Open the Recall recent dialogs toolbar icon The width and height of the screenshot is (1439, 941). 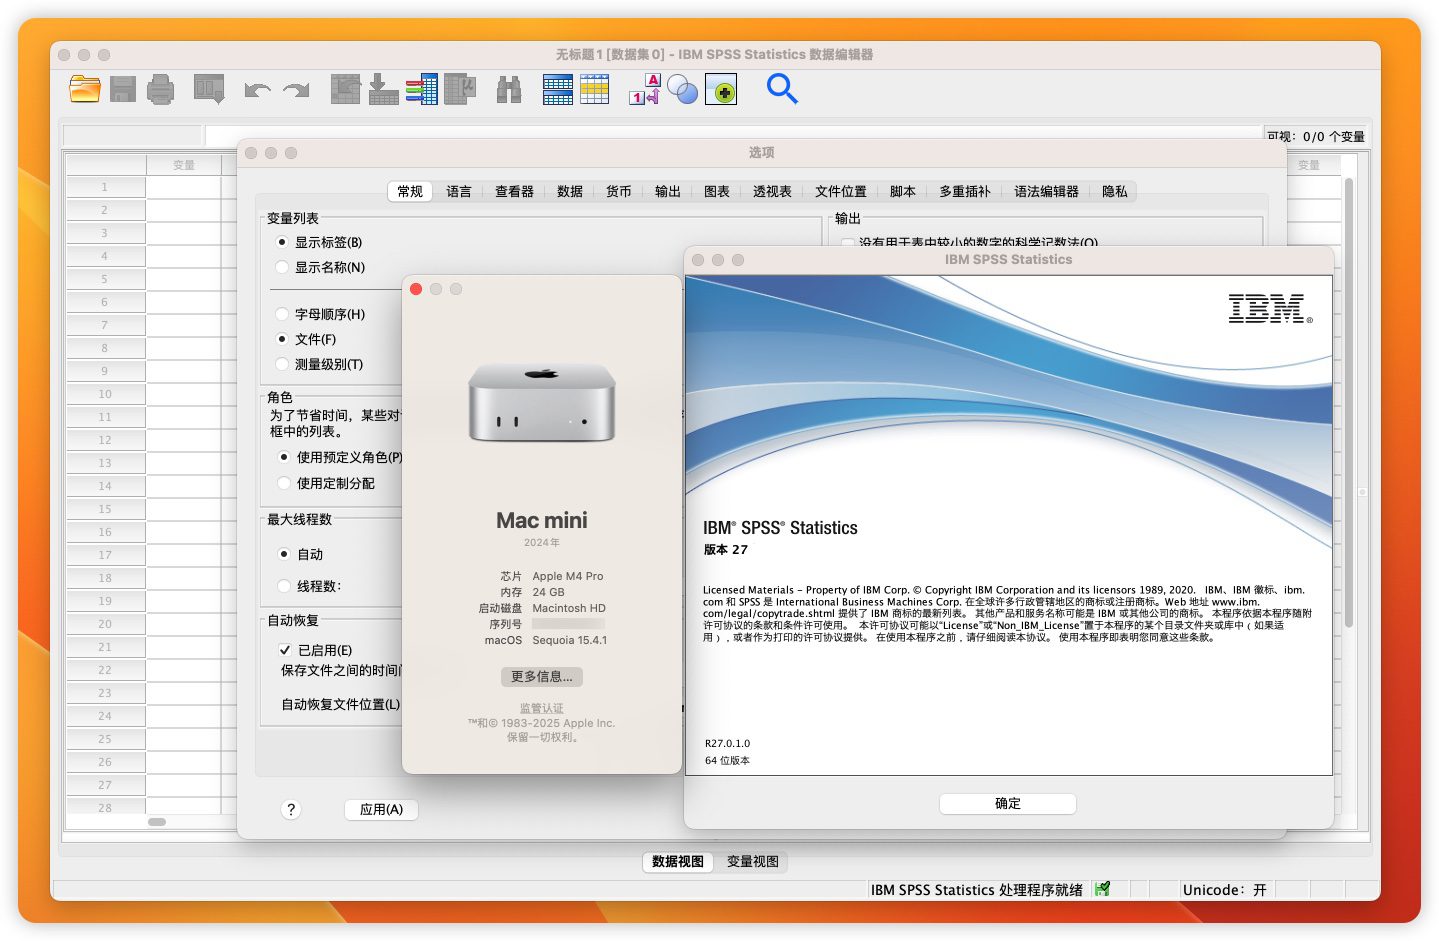point(209,89)
